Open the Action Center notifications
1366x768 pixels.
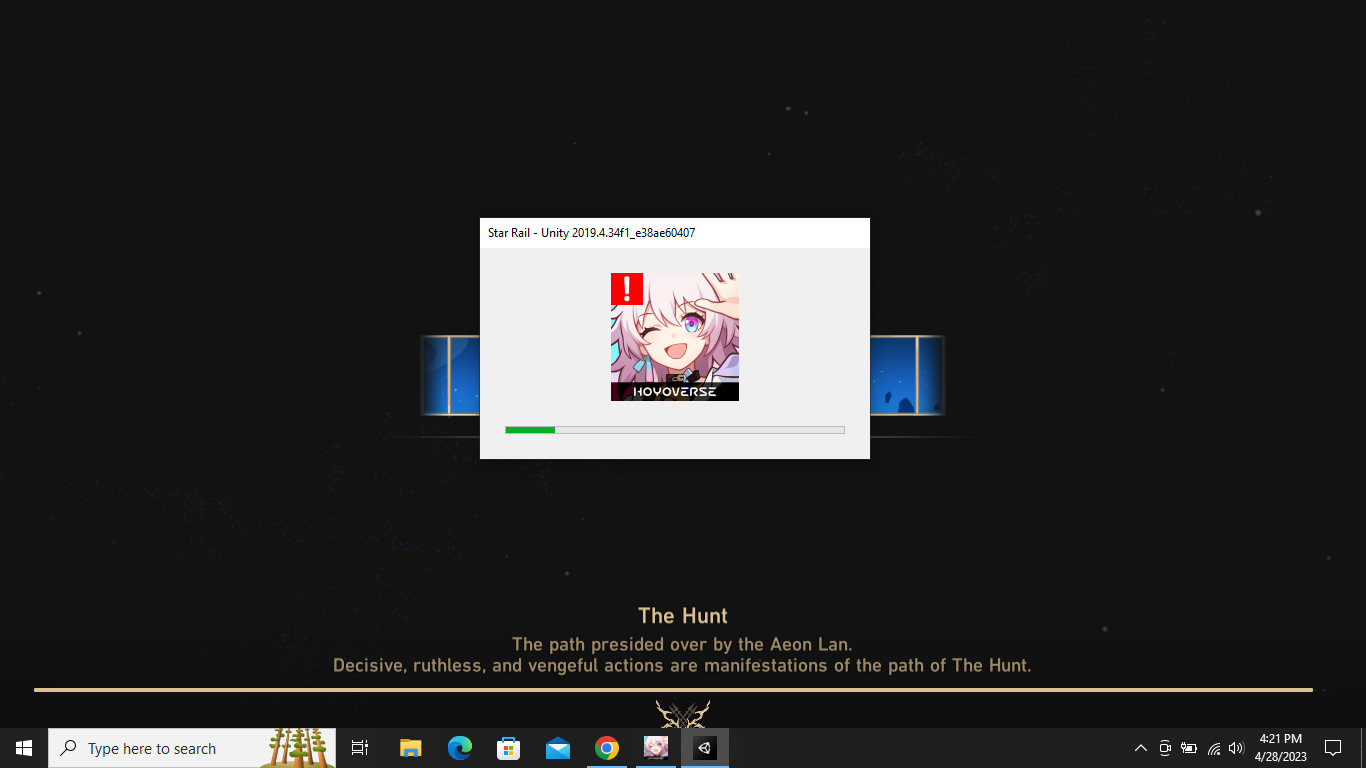pyautogui.click(x=1333, y=748)
